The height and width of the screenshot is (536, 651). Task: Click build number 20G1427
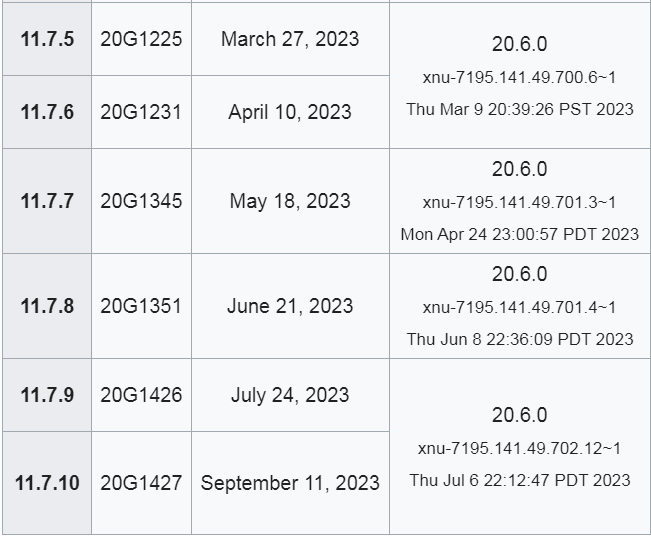[x=141, y=483]
